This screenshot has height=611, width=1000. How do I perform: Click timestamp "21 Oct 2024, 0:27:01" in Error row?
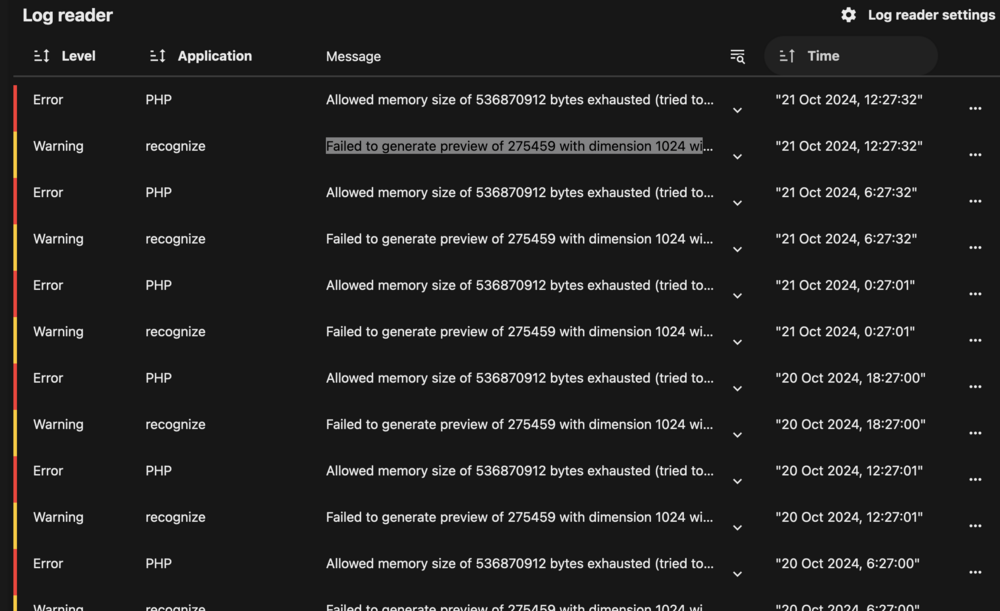tap(845, 285)
